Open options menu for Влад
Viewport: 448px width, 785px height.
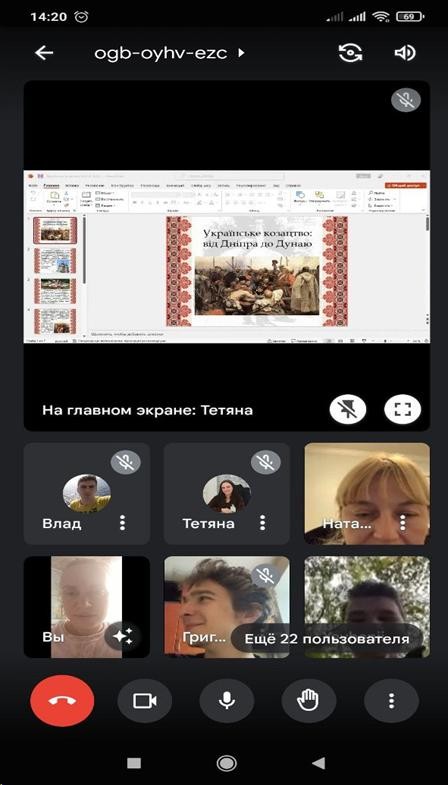122,523
